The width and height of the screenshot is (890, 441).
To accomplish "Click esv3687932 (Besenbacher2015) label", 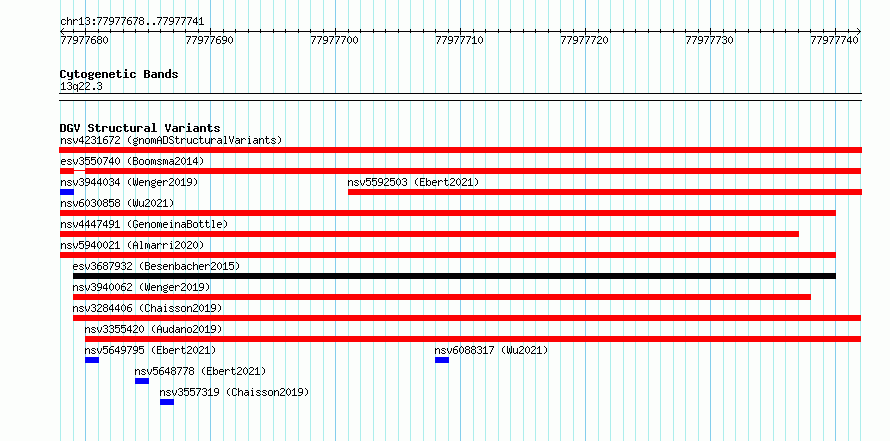I will point(156,266).
